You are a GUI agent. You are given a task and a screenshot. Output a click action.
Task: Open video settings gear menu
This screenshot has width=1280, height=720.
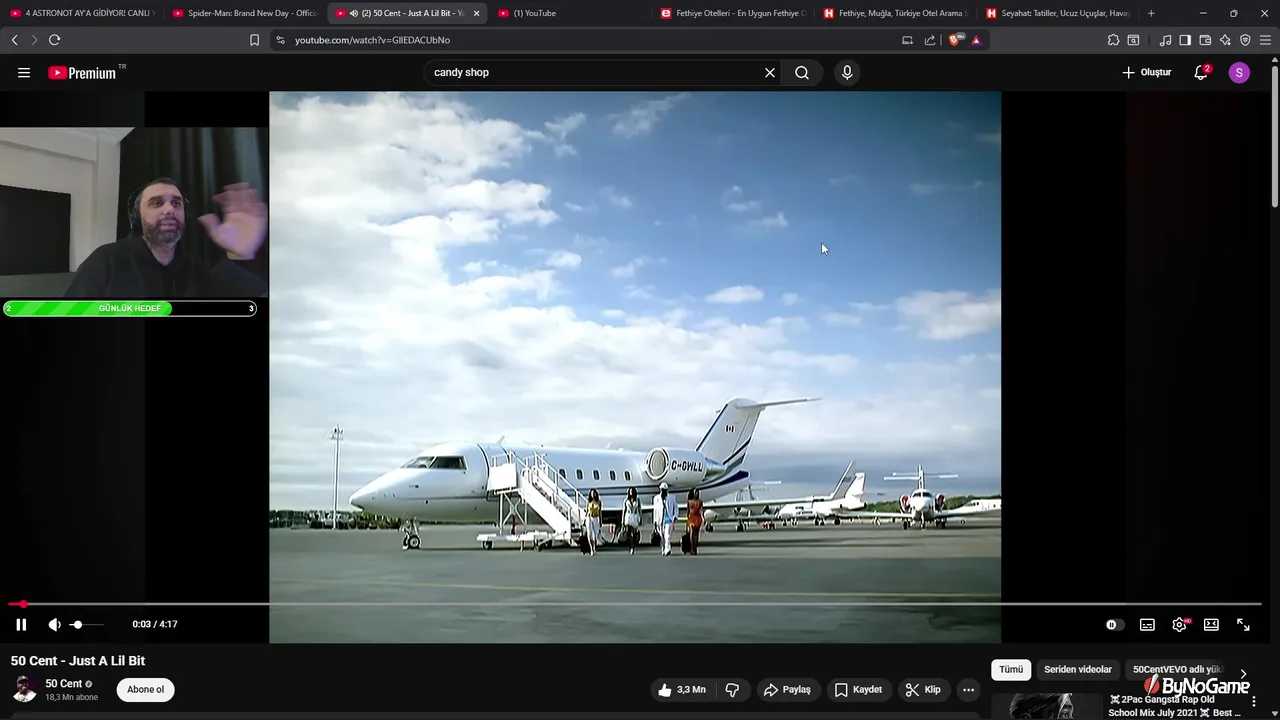coord(1180,624)
